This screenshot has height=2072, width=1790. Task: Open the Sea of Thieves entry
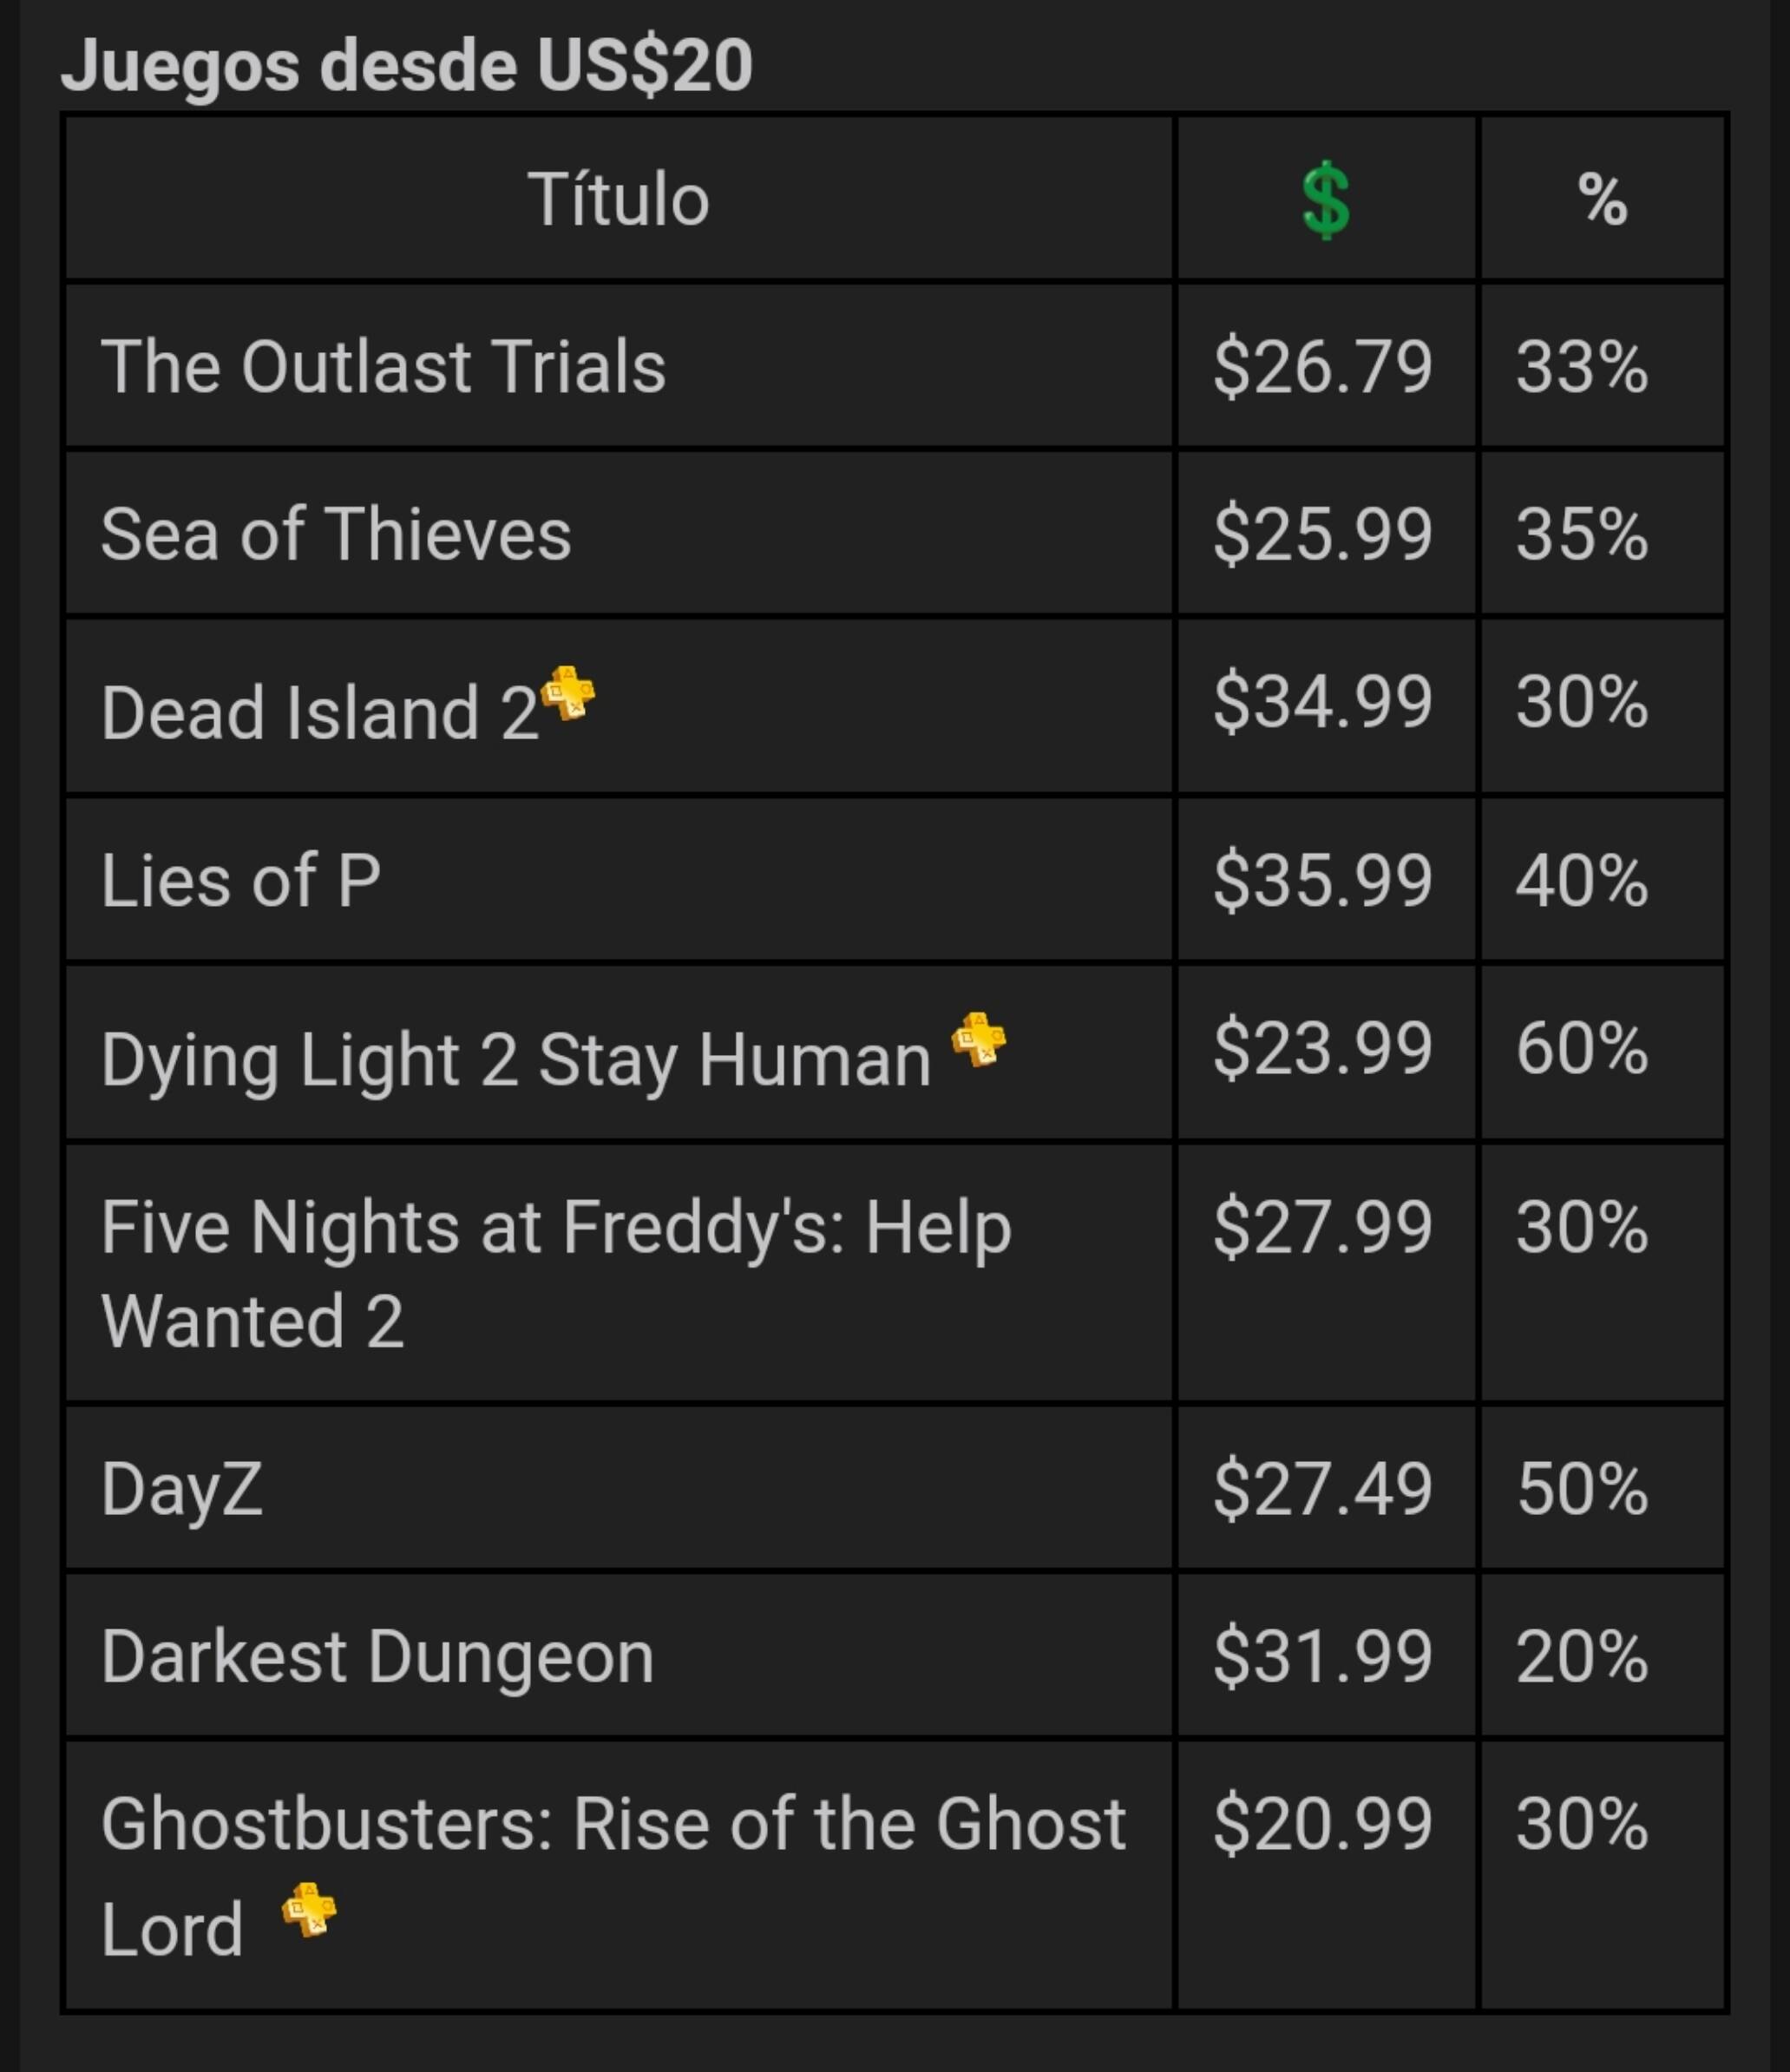[x=336, y=534]
